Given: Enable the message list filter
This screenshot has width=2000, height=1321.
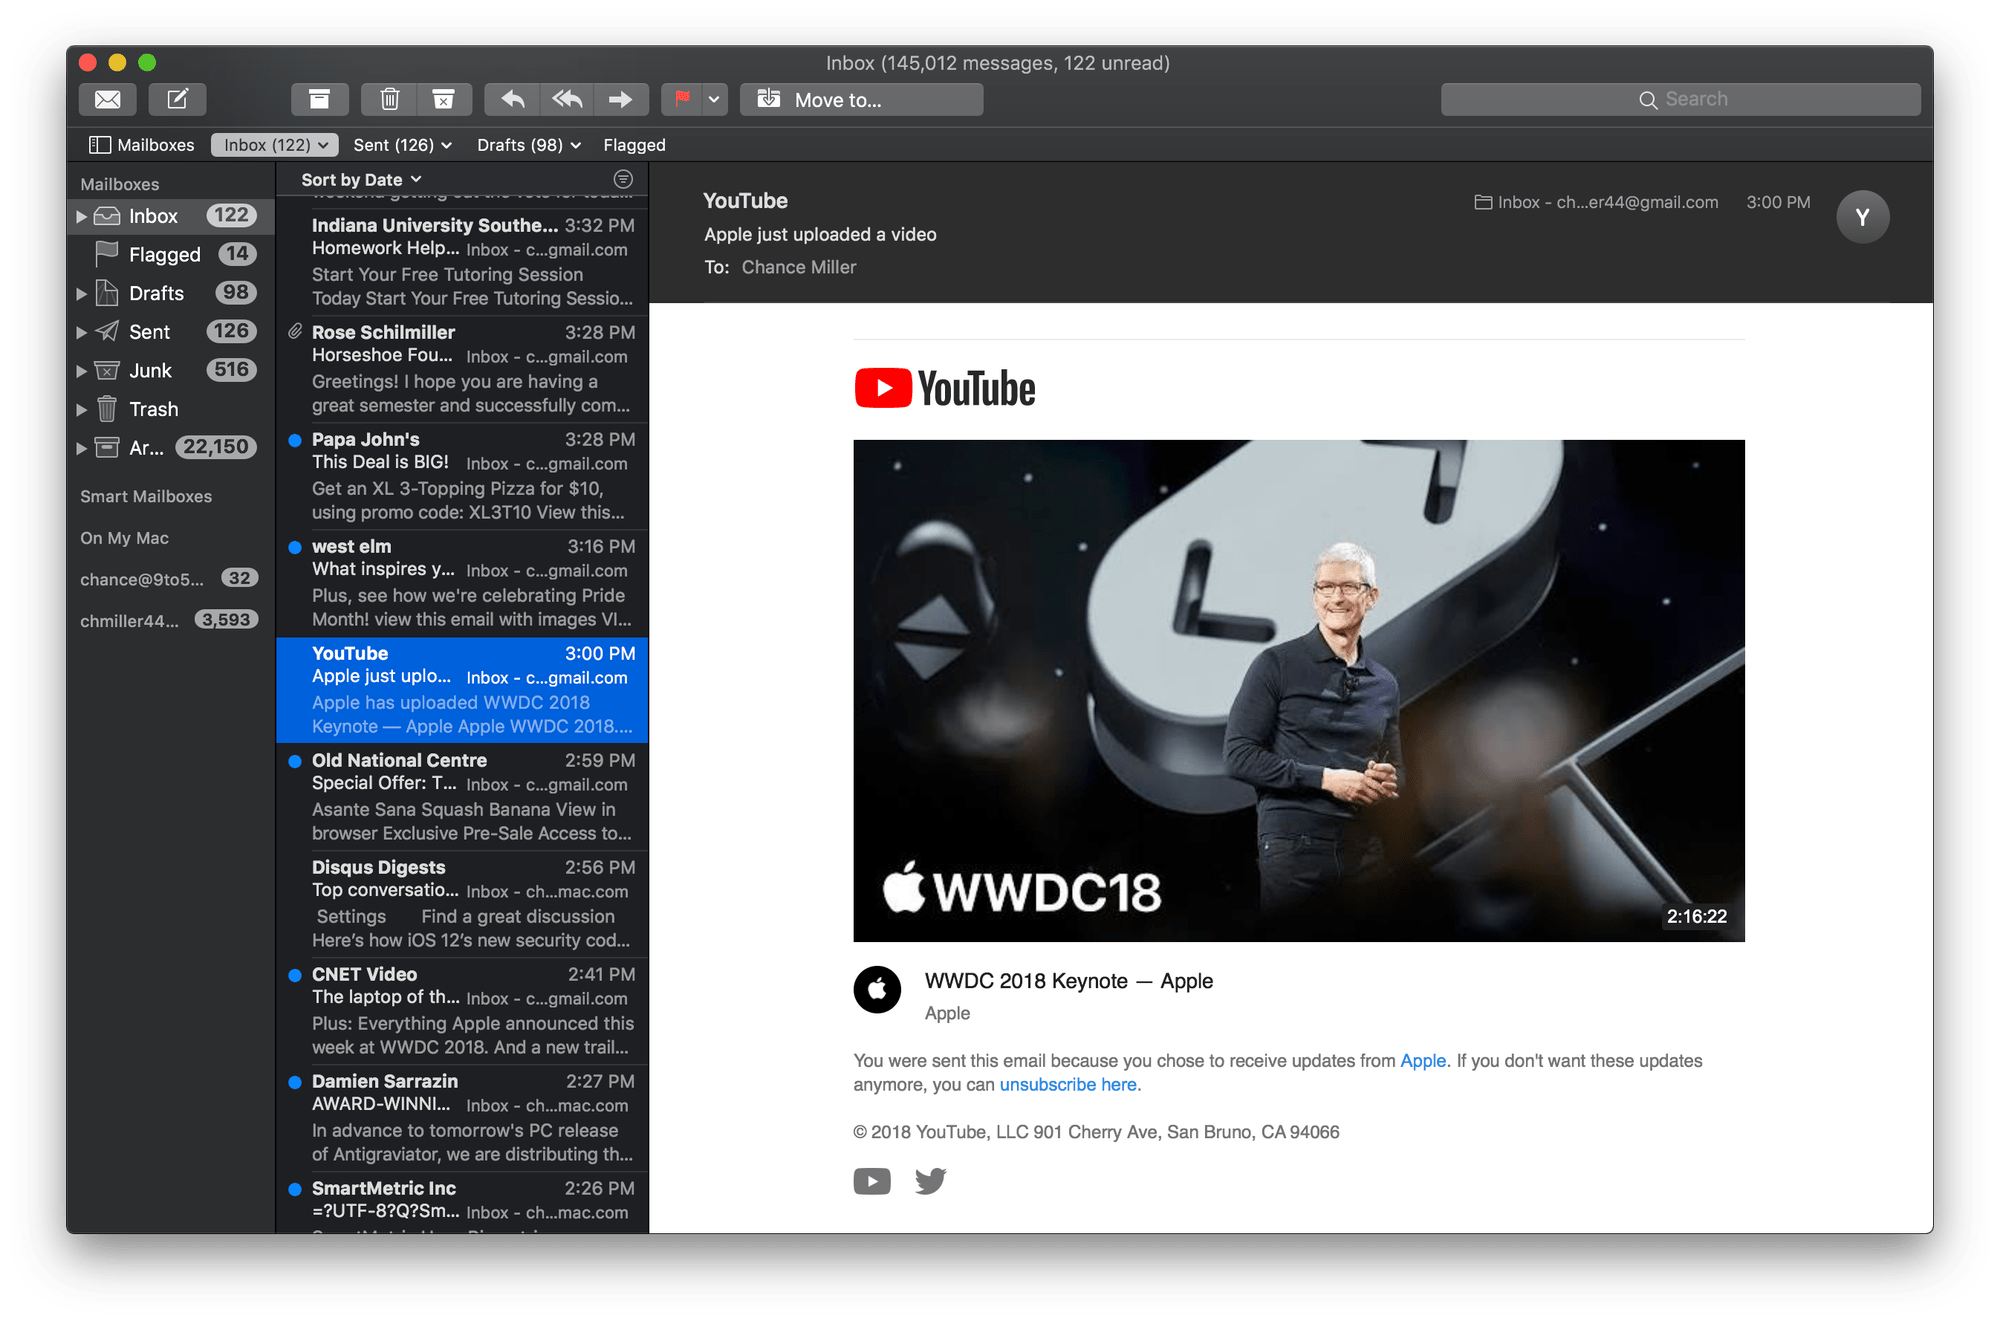Looking at the screenshot, I should point(622,179).
